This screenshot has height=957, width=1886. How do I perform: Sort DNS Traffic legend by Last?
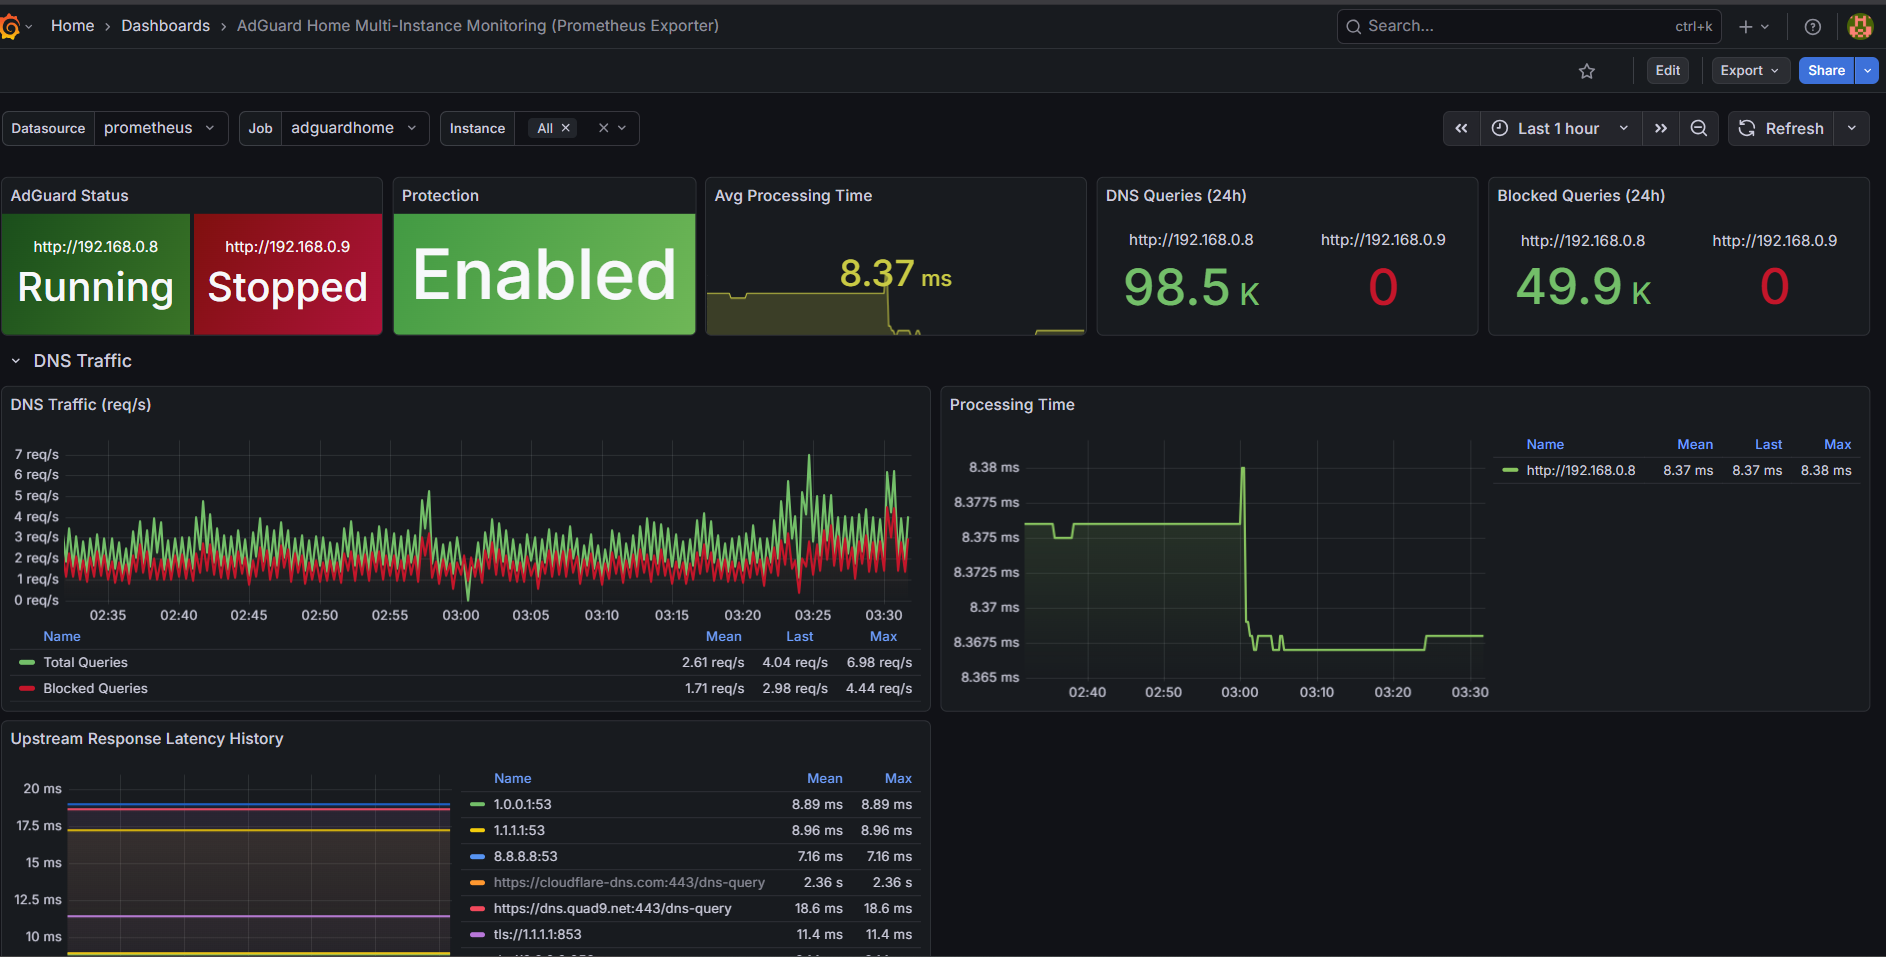(800, 636)
